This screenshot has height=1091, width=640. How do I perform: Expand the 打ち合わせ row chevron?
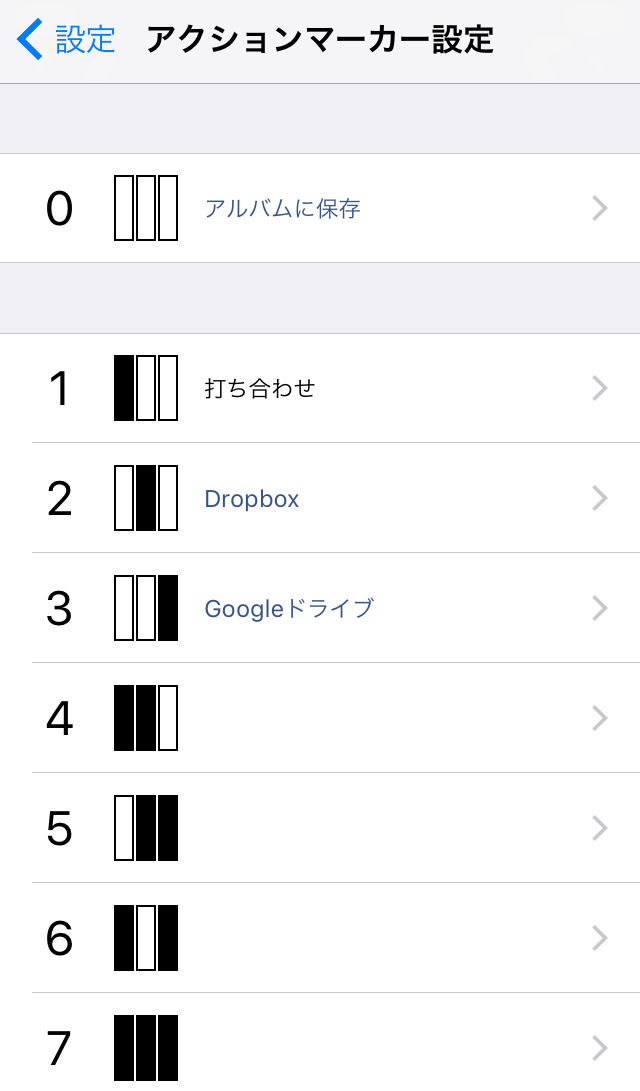point(600,388)
